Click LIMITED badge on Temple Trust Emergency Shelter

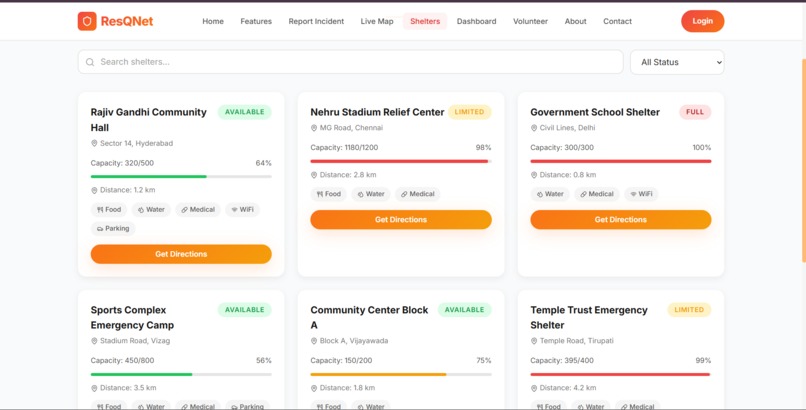click(689, 310)
